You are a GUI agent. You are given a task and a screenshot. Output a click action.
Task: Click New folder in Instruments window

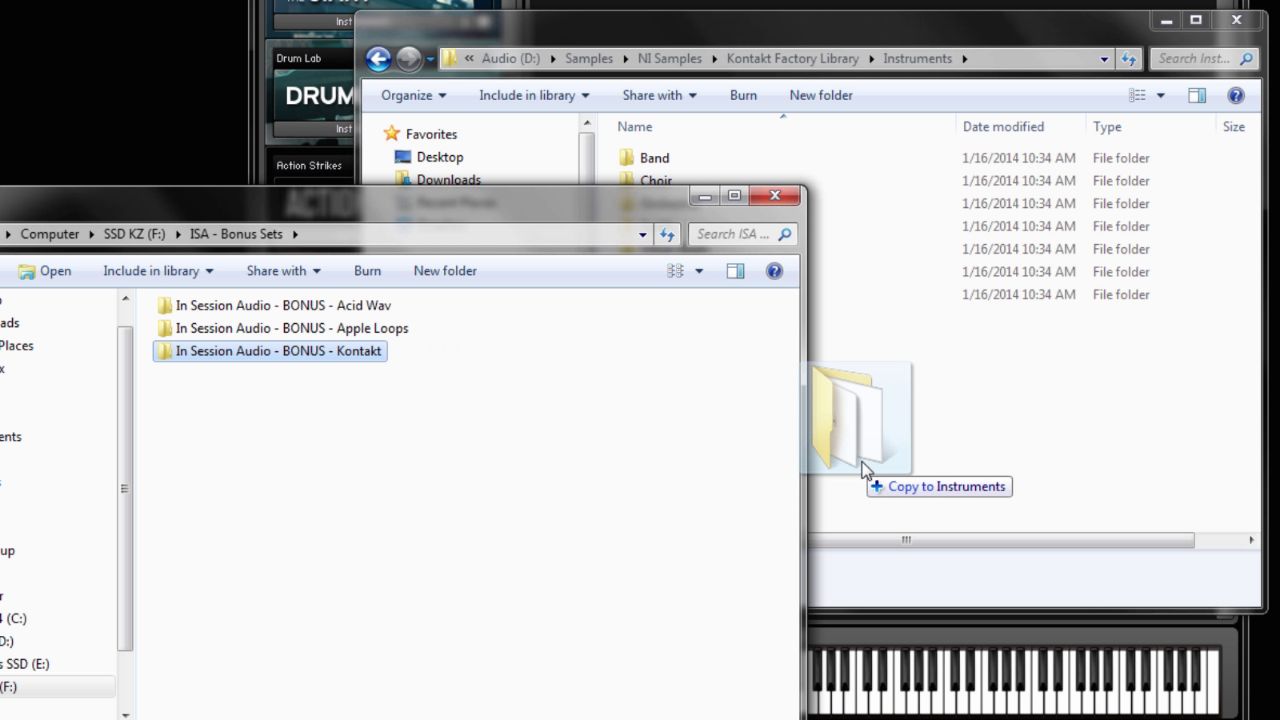[x=821, y=96]
